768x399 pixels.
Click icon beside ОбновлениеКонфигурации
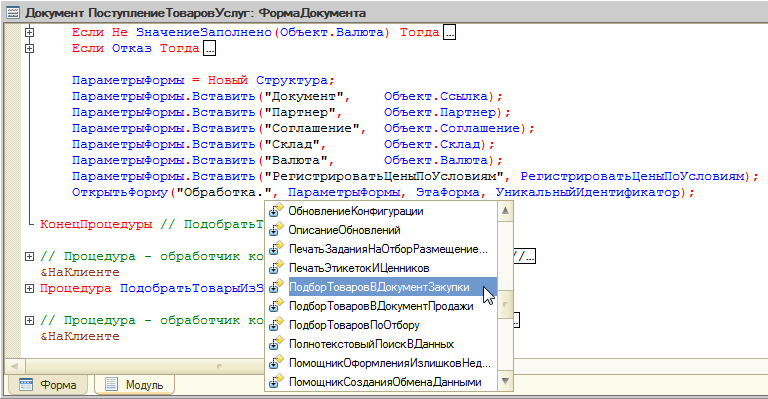276,211
